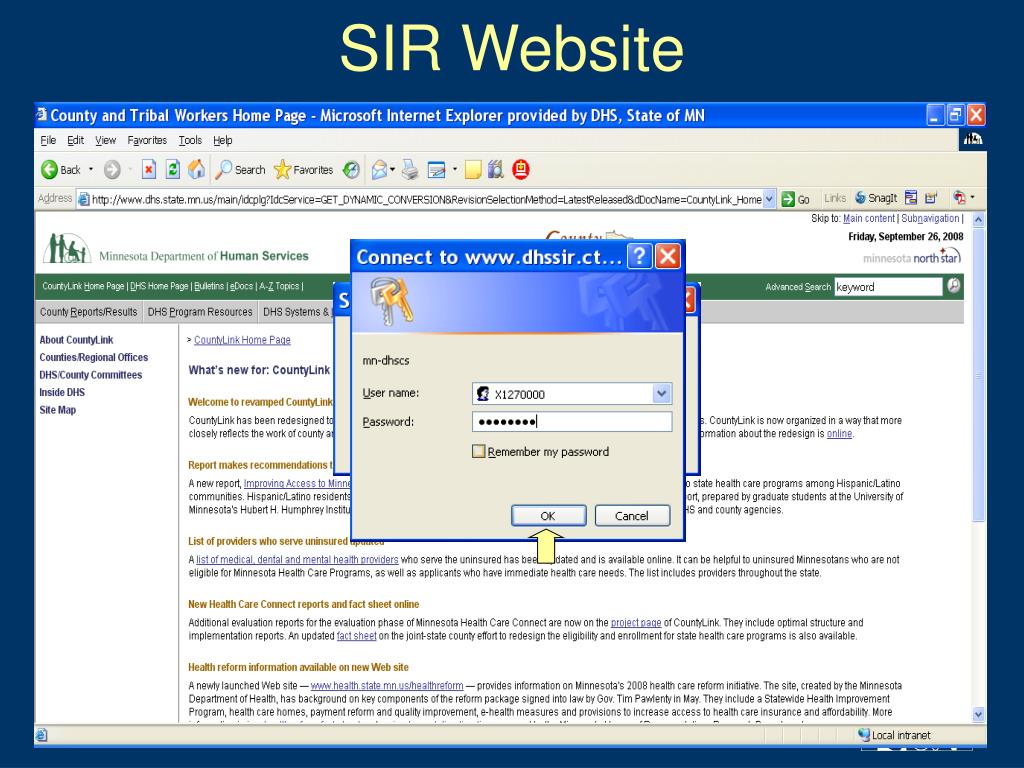Click the status bar page icon at left

pos(41,735)
